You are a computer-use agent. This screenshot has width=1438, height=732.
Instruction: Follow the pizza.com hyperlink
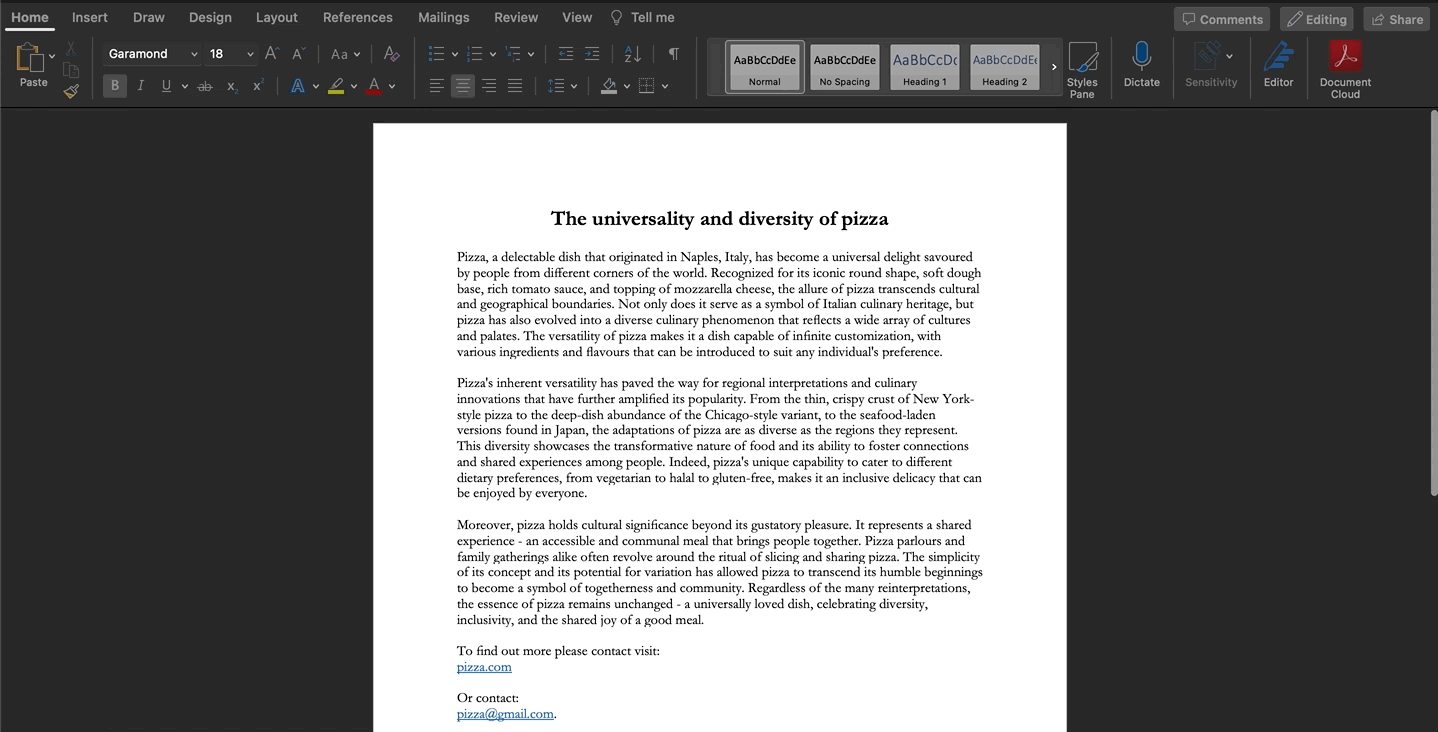[x=484, y=667]
